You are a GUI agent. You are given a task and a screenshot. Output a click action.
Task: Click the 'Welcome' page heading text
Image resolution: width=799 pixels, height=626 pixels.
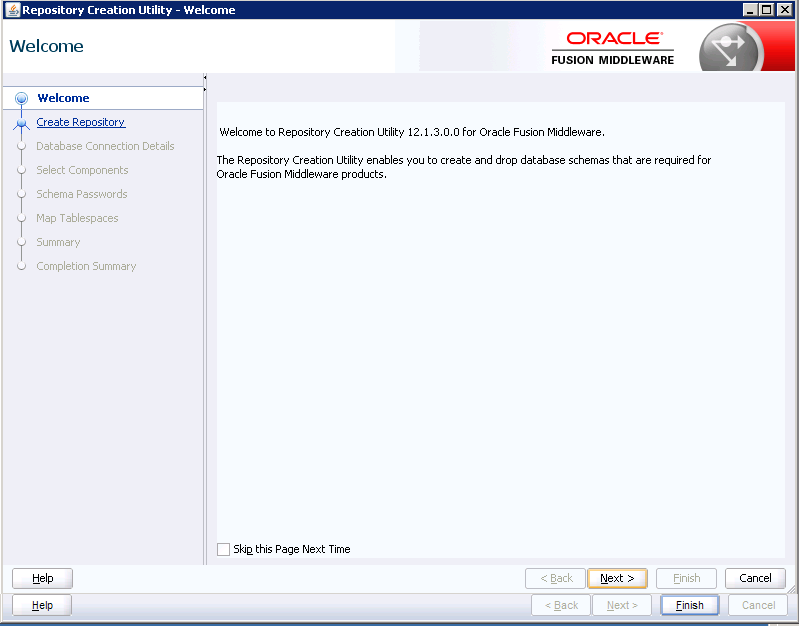(x=46, y=46)
